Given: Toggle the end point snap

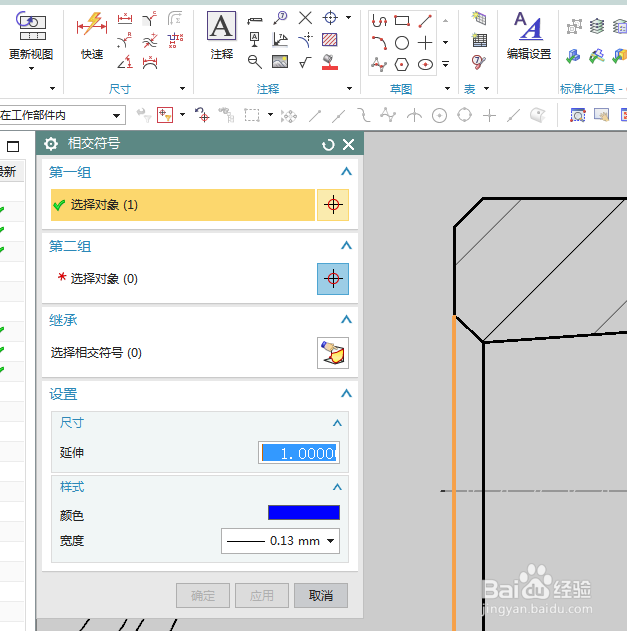Looking at the screenshot, I should click(315, 115).
